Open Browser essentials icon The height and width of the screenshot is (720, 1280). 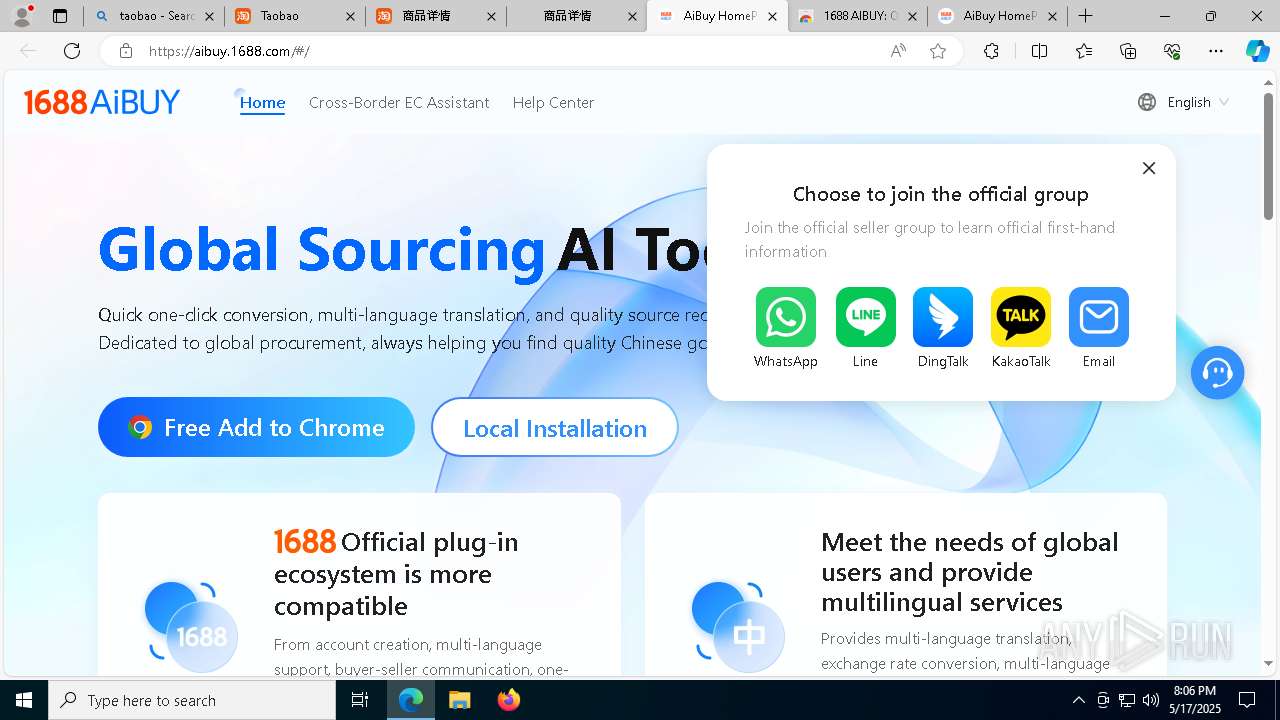1172,51
